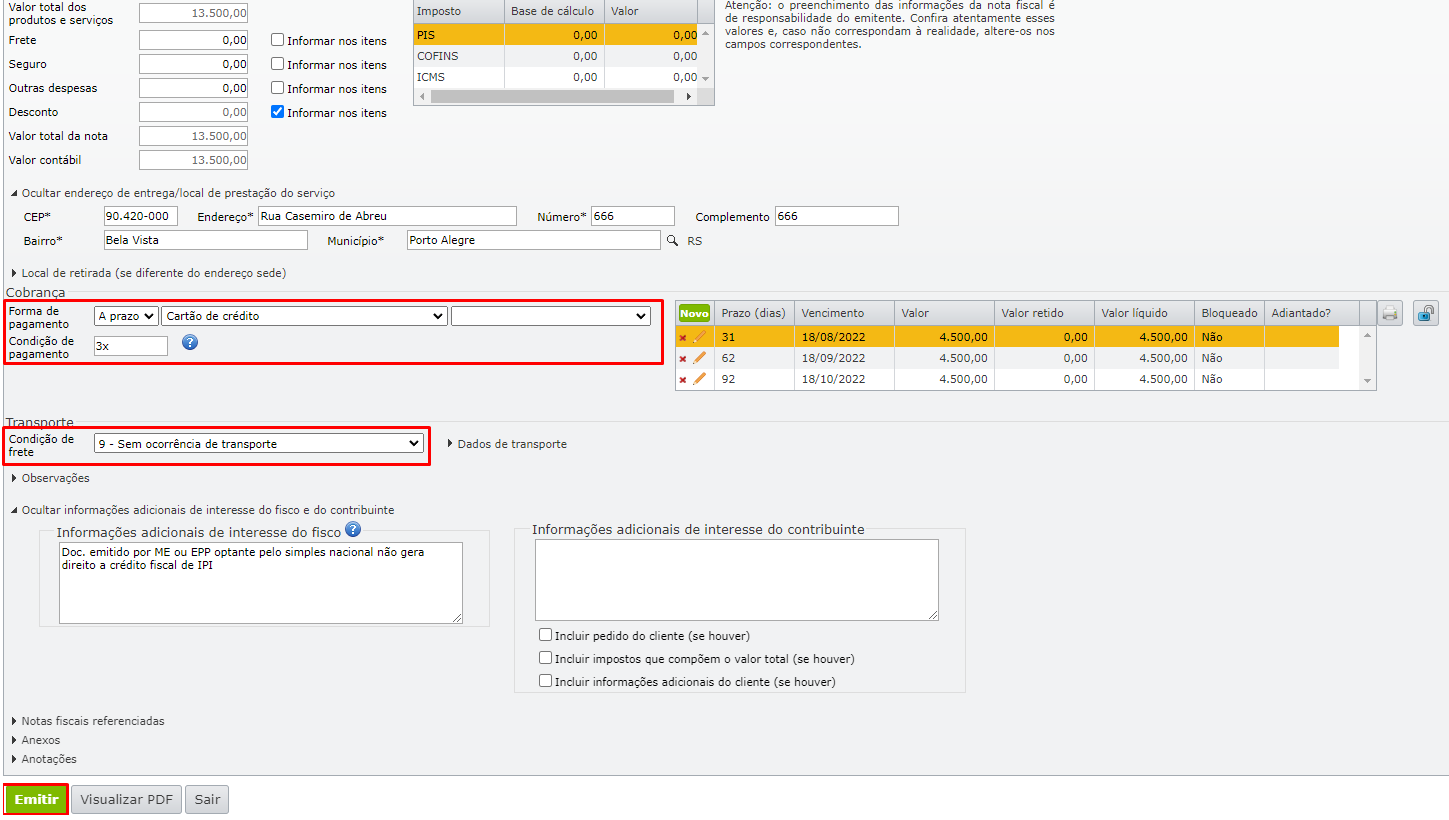Click the Outras despesas value field
The width and height of the screenshot is (1449, 820).
[193, 88]
